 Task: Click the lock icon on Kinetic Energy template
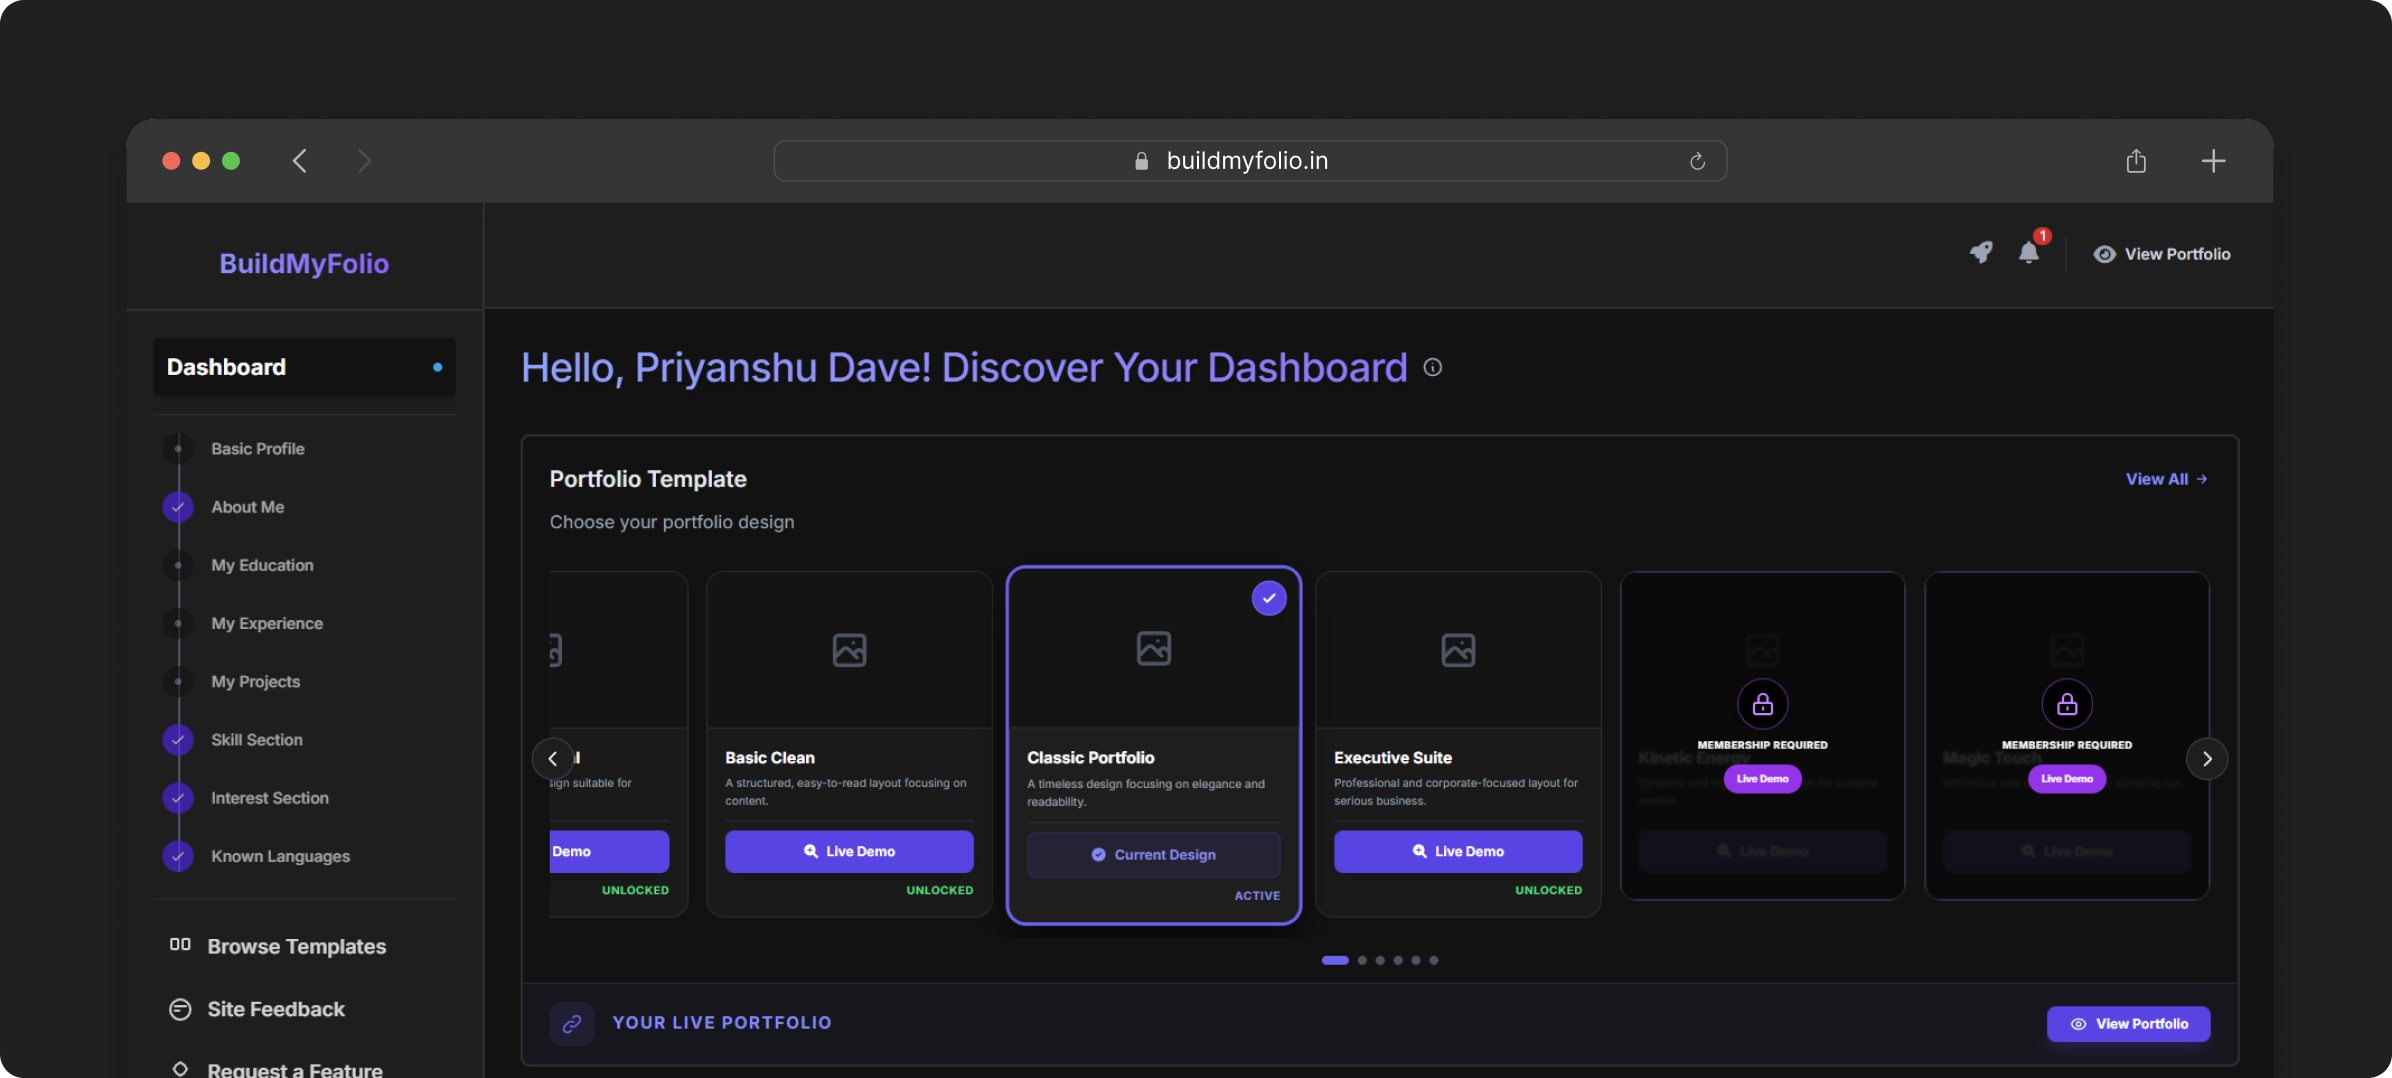coord(1762,705)
